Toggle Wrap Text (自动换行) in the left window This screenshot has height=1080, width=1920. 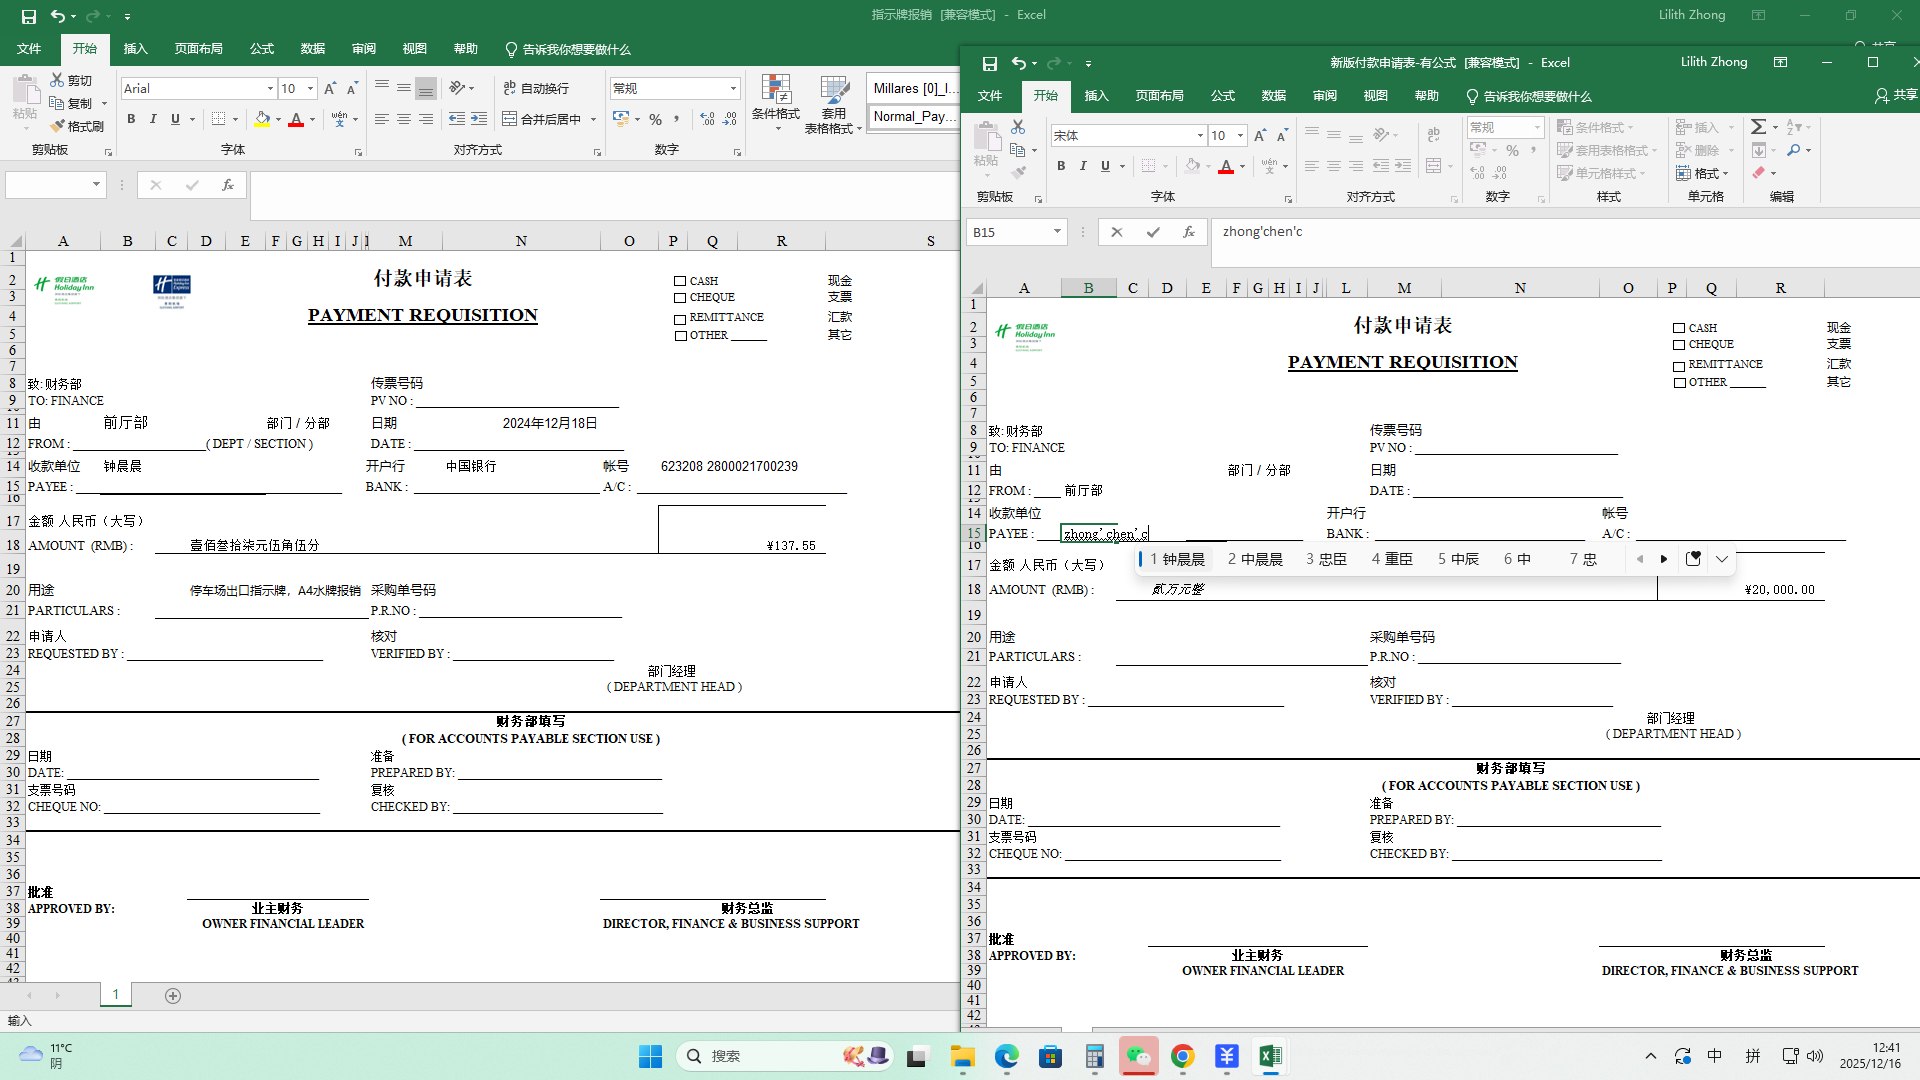pyautogui.click(x=536, y=88)
